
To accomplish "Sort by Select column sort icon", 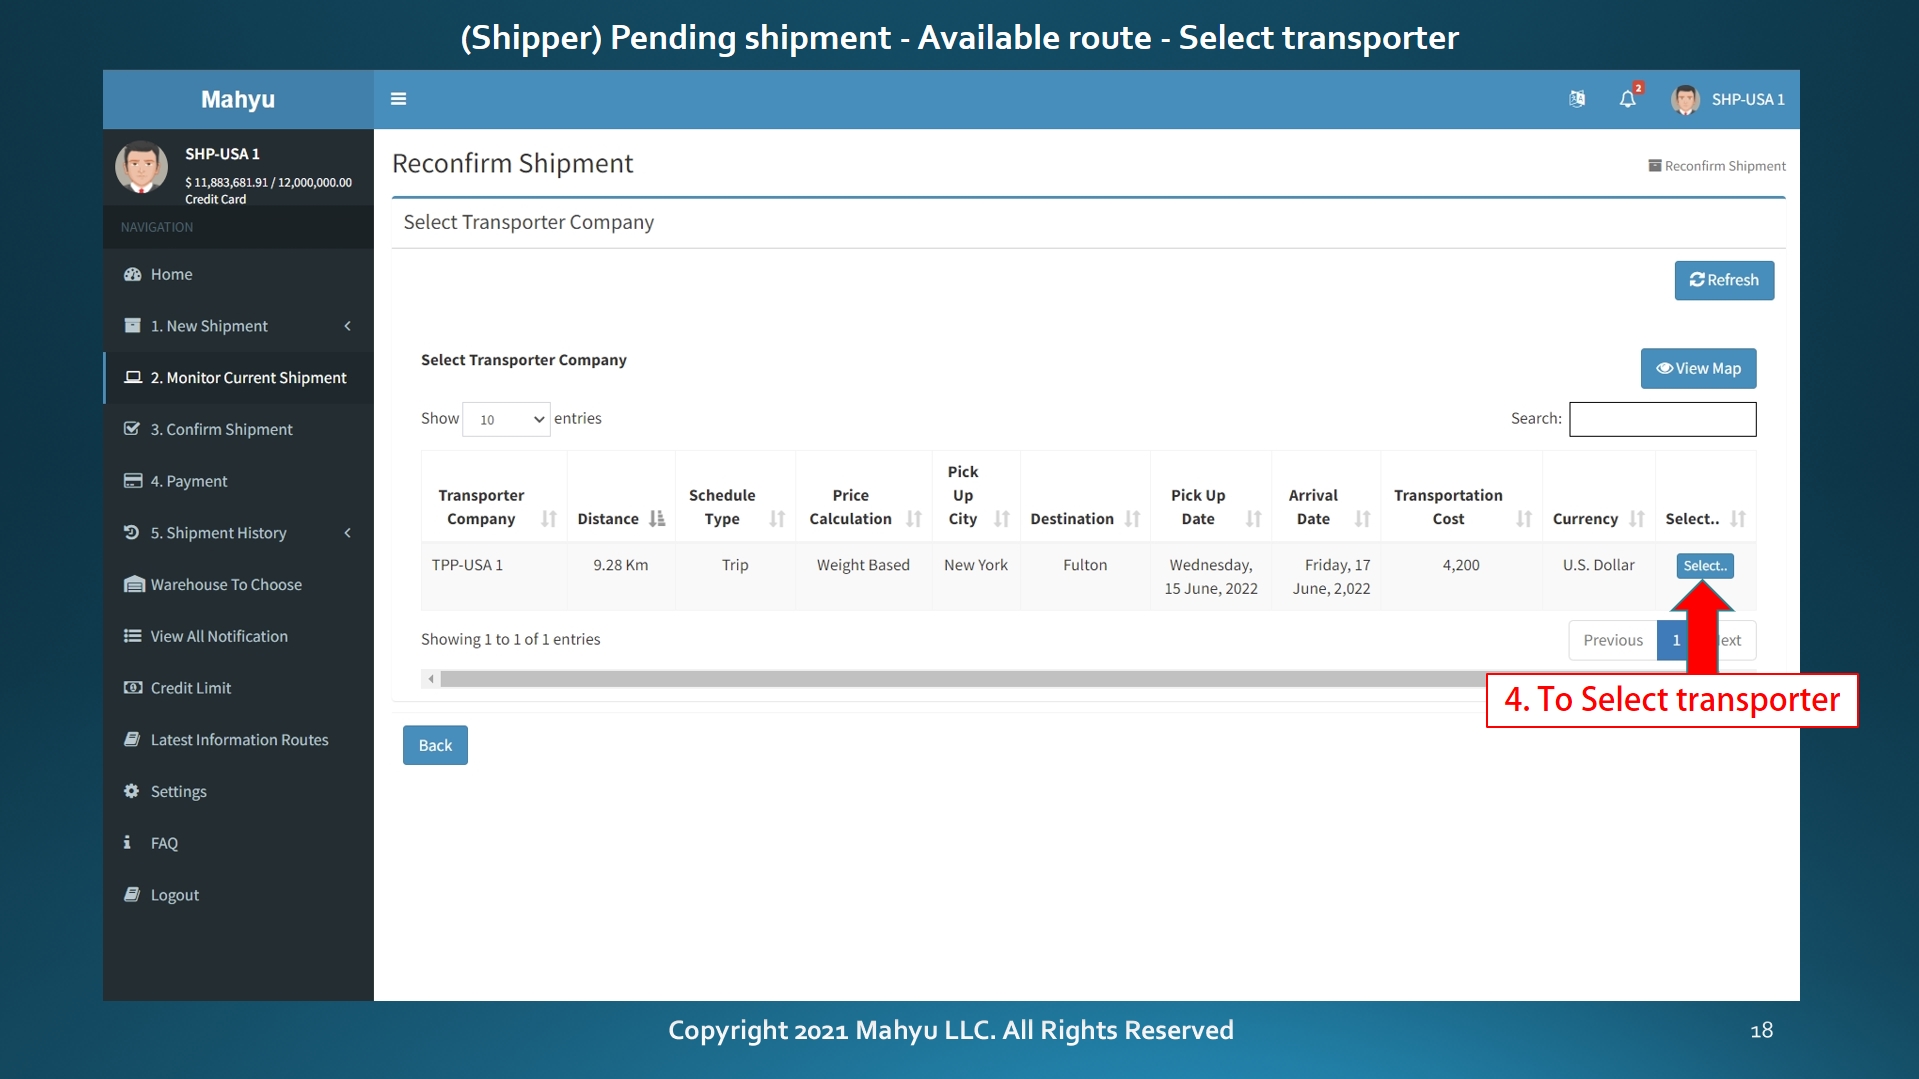I will (x=1738, y=519).
